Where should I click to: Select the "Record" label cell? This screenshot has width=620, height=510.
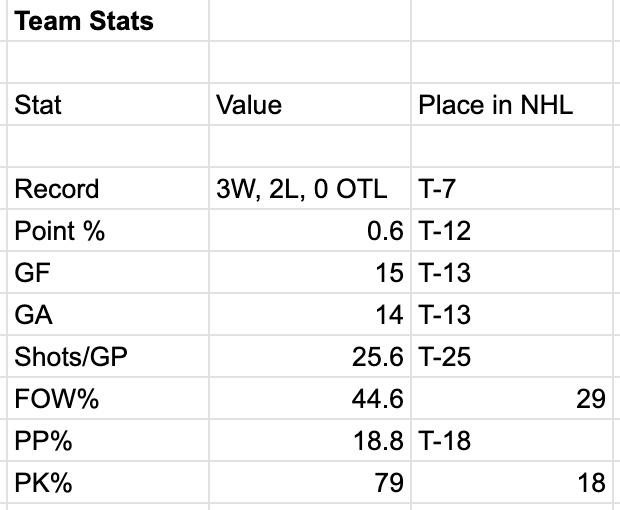[57, 189]
